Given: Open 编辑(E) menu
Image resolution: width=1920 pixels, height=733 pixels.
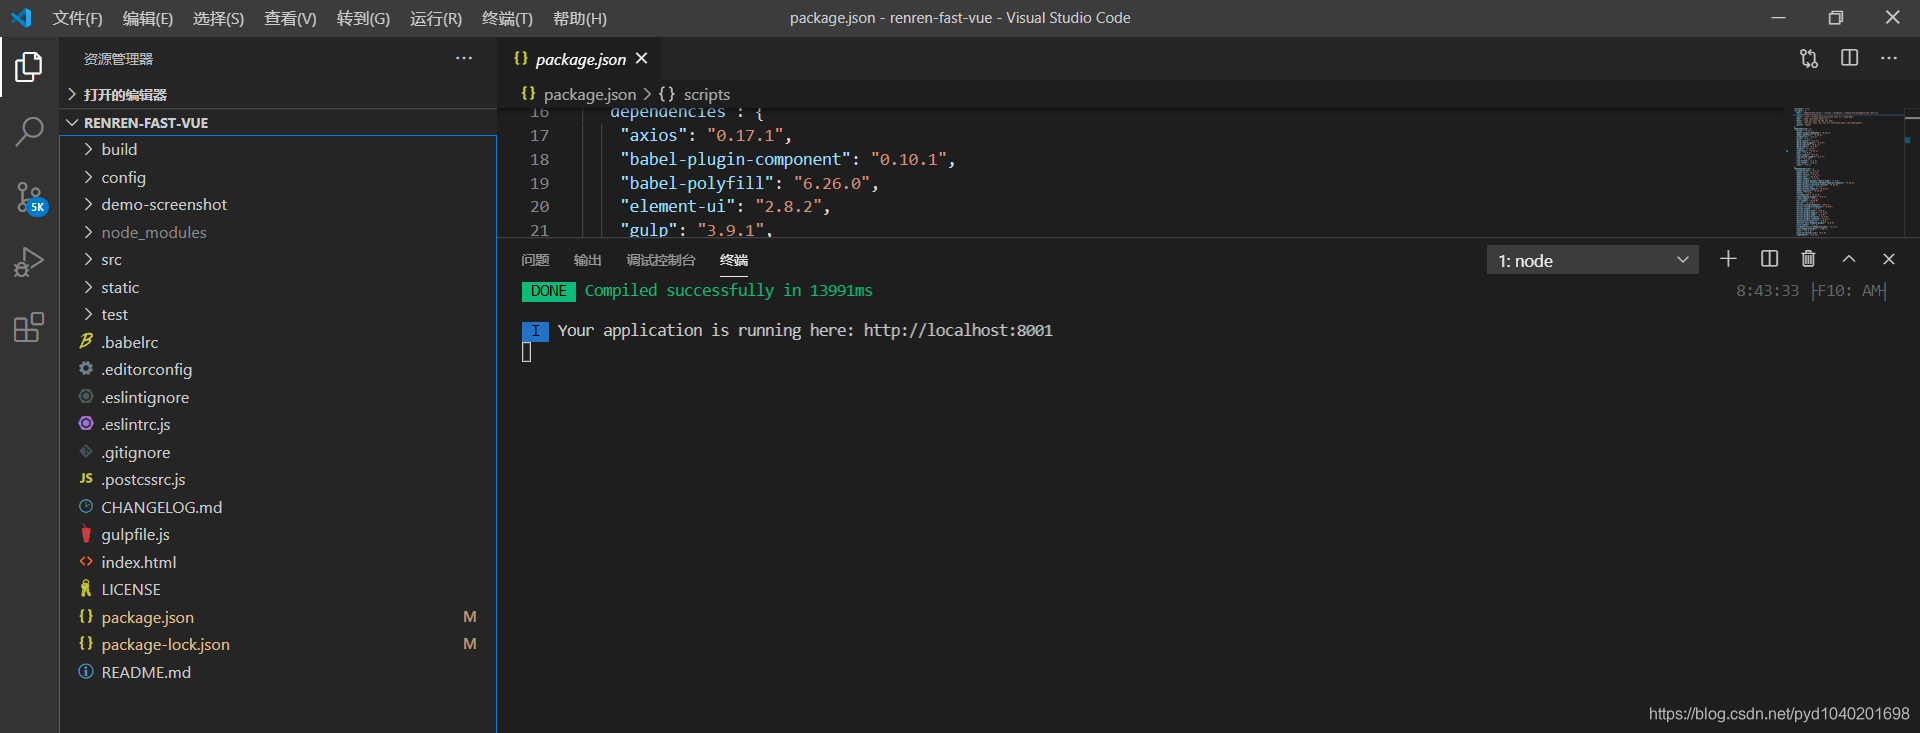Looking at the screenshot, I should [x=148, y=18].
